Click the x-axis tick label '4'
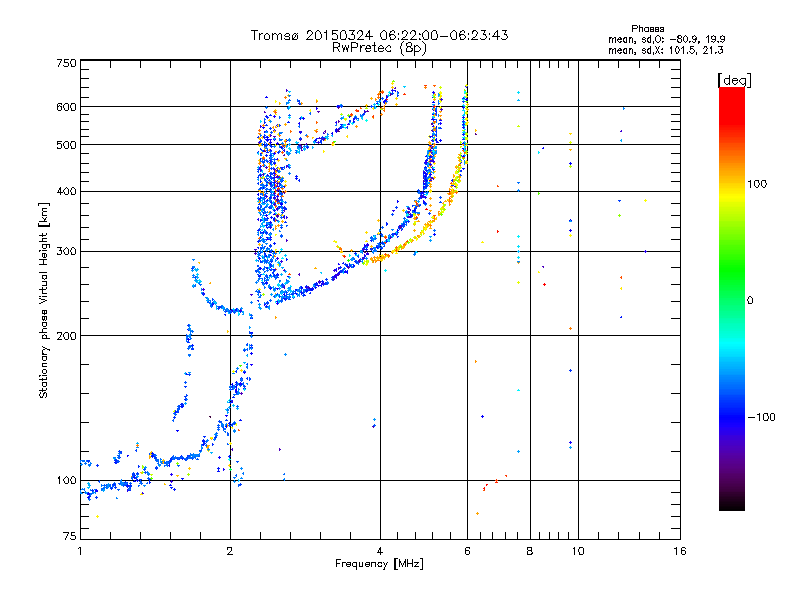 (x=380, y=551)
